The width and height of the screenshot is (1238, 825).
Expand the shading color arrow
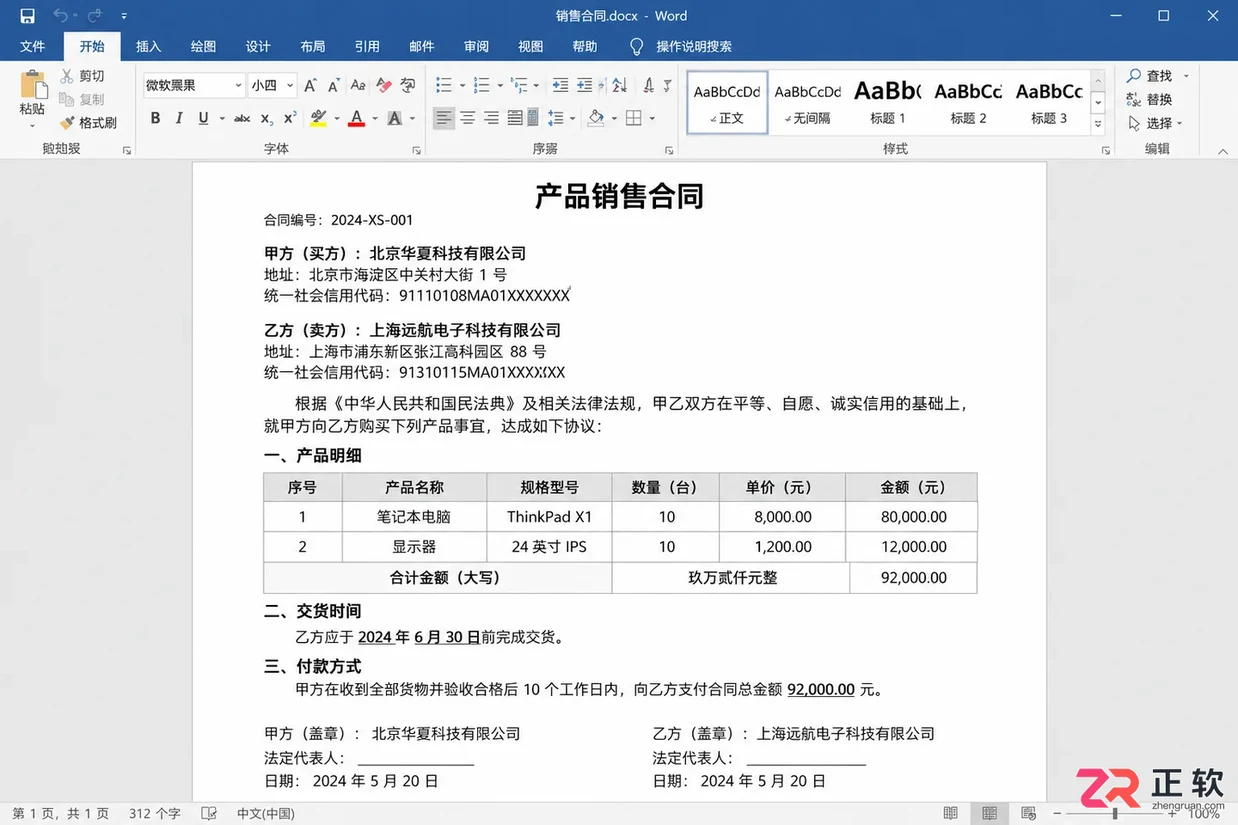tap(613, 118)
